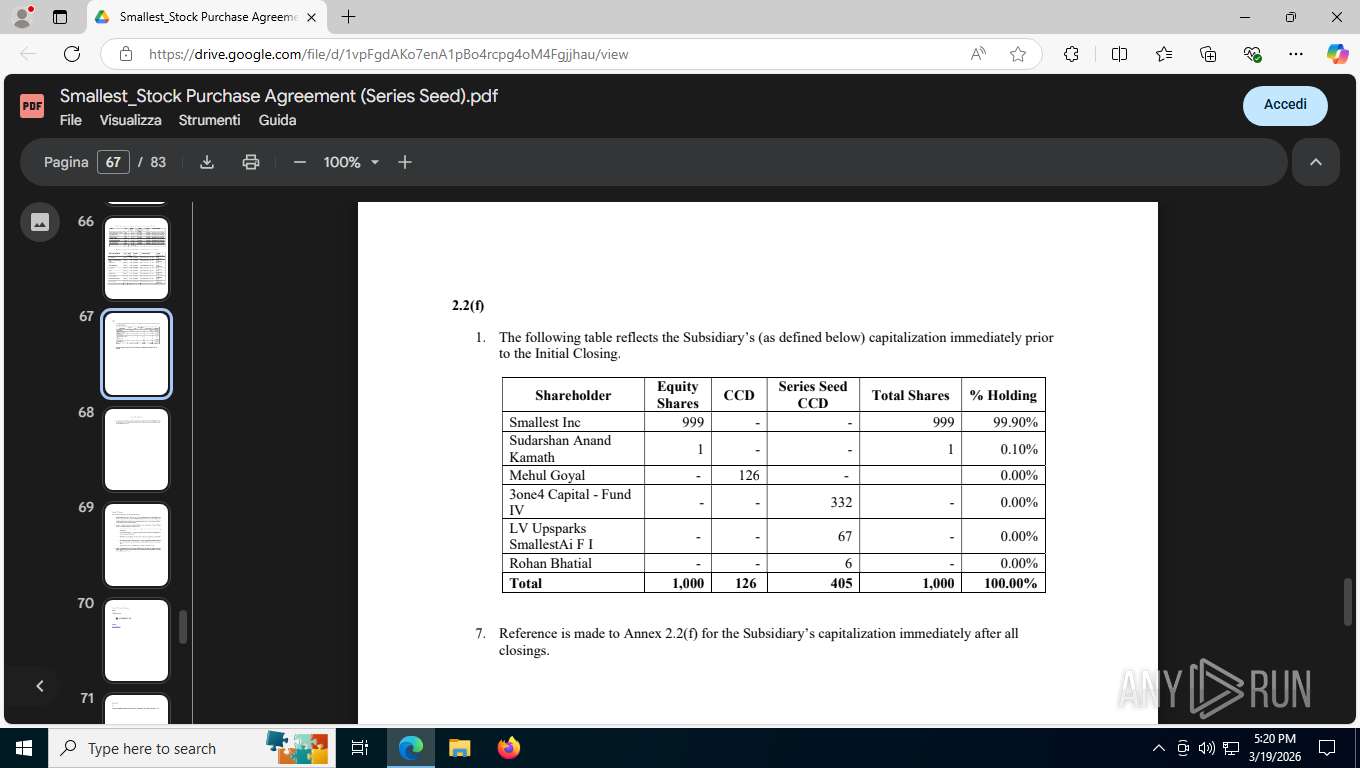This screenshot has height=768, width=1360.
Task: Select the Smallest_Stock Purchase Agreement tab
Action: point(205,17)
